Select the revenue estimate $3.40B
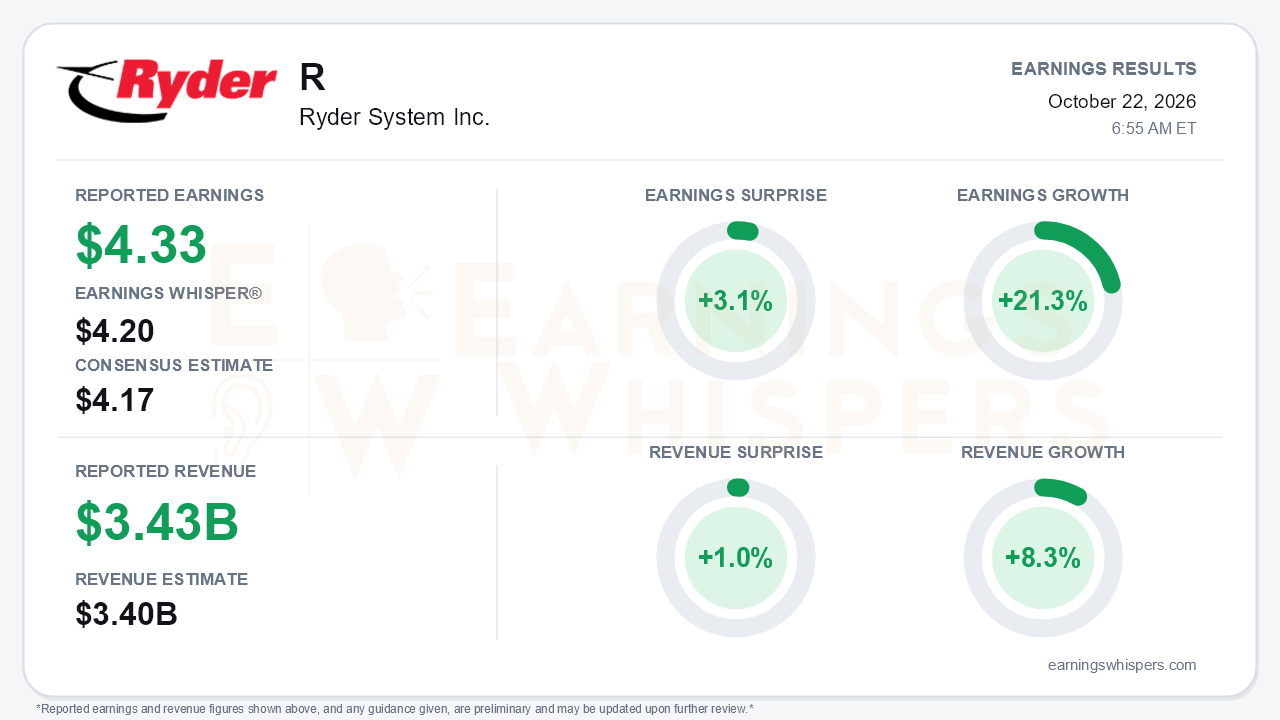 pyautogui.click(x=127, y=614)
